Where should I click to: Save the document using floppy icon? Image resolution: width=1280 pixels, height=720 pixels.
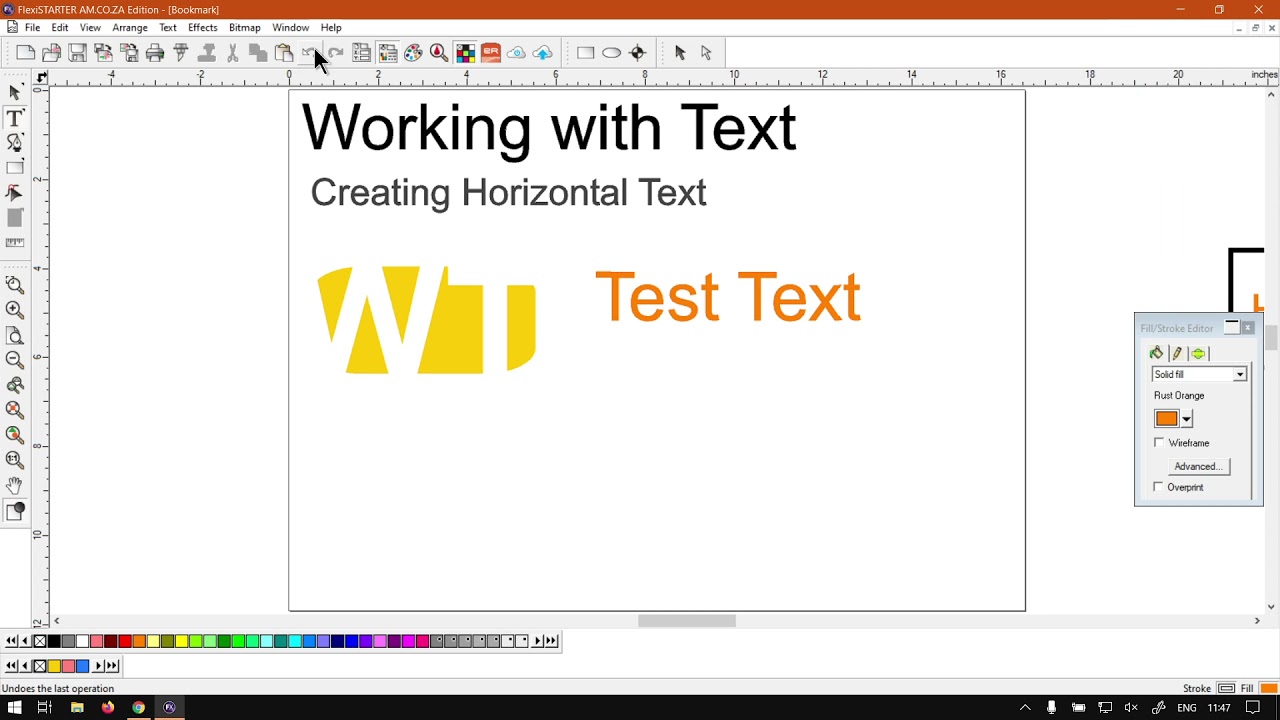point(78,53)
